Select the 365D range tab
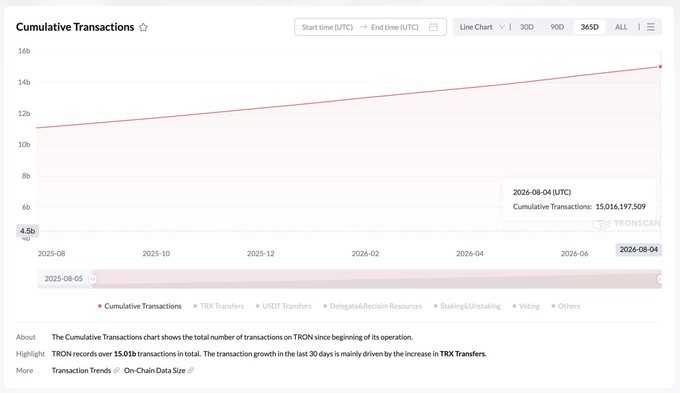The image size is (680, 393). coord(589,27)
